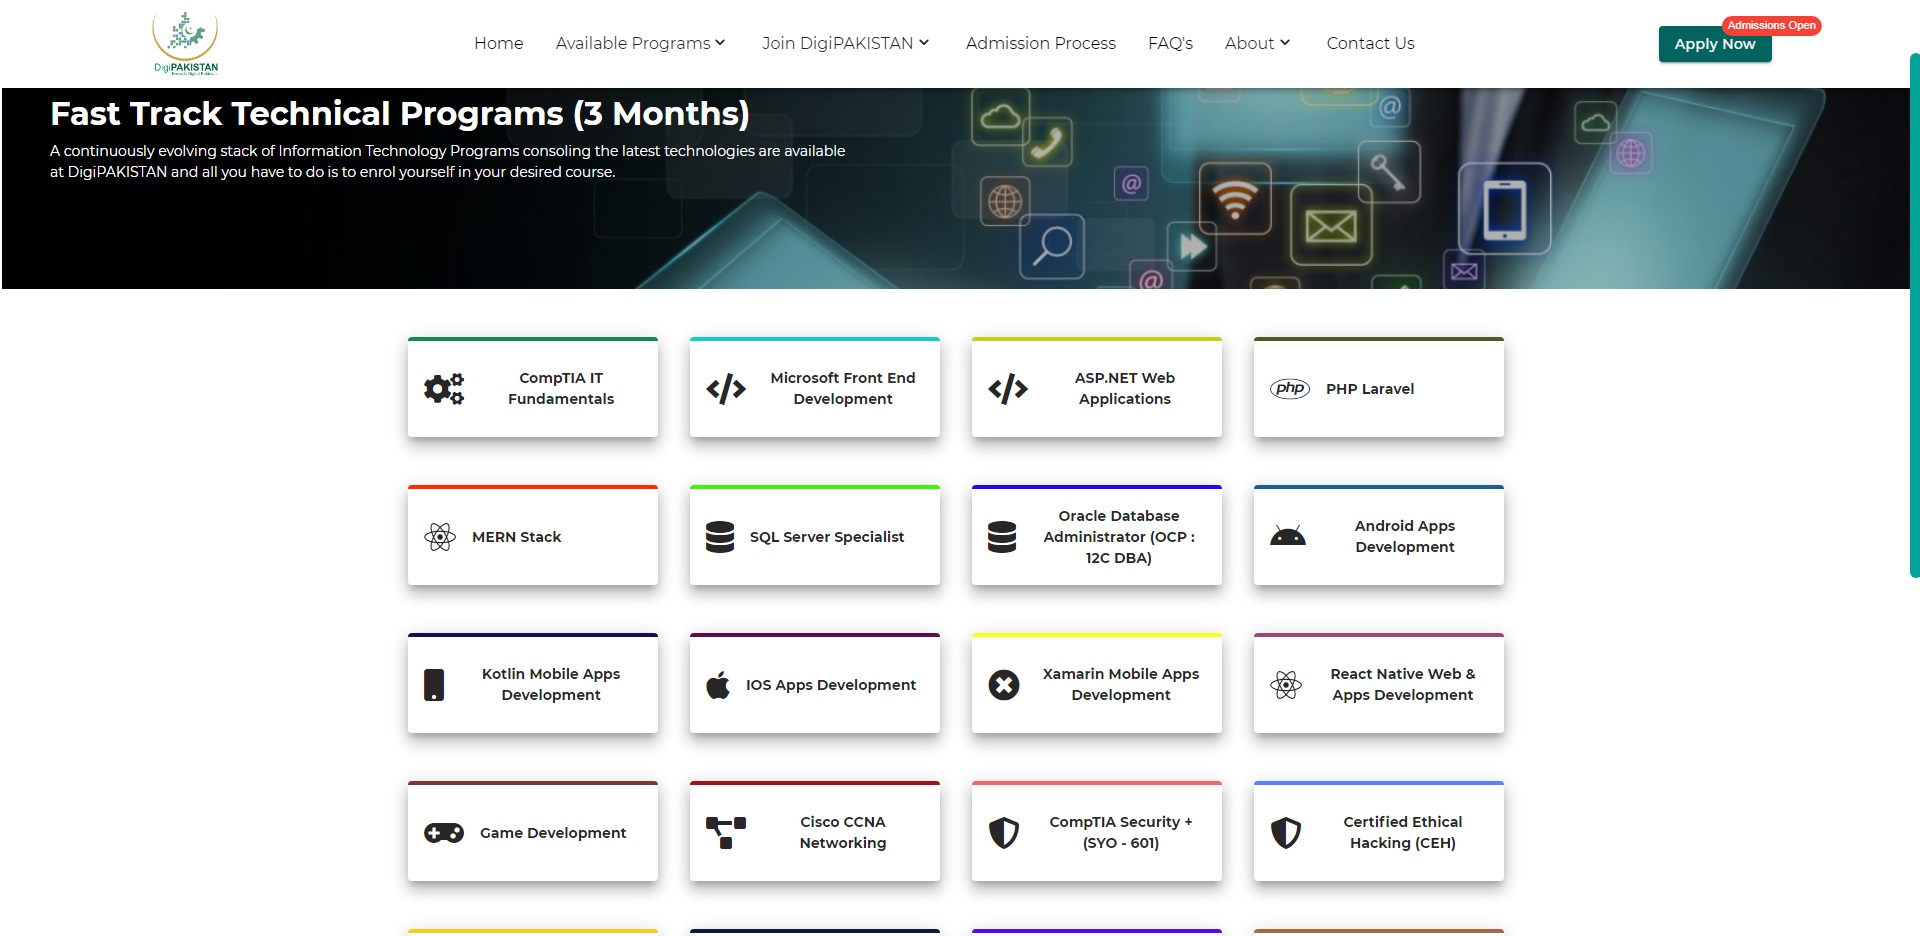Click the X circle icon on Xamarin card

(1004, 685)
